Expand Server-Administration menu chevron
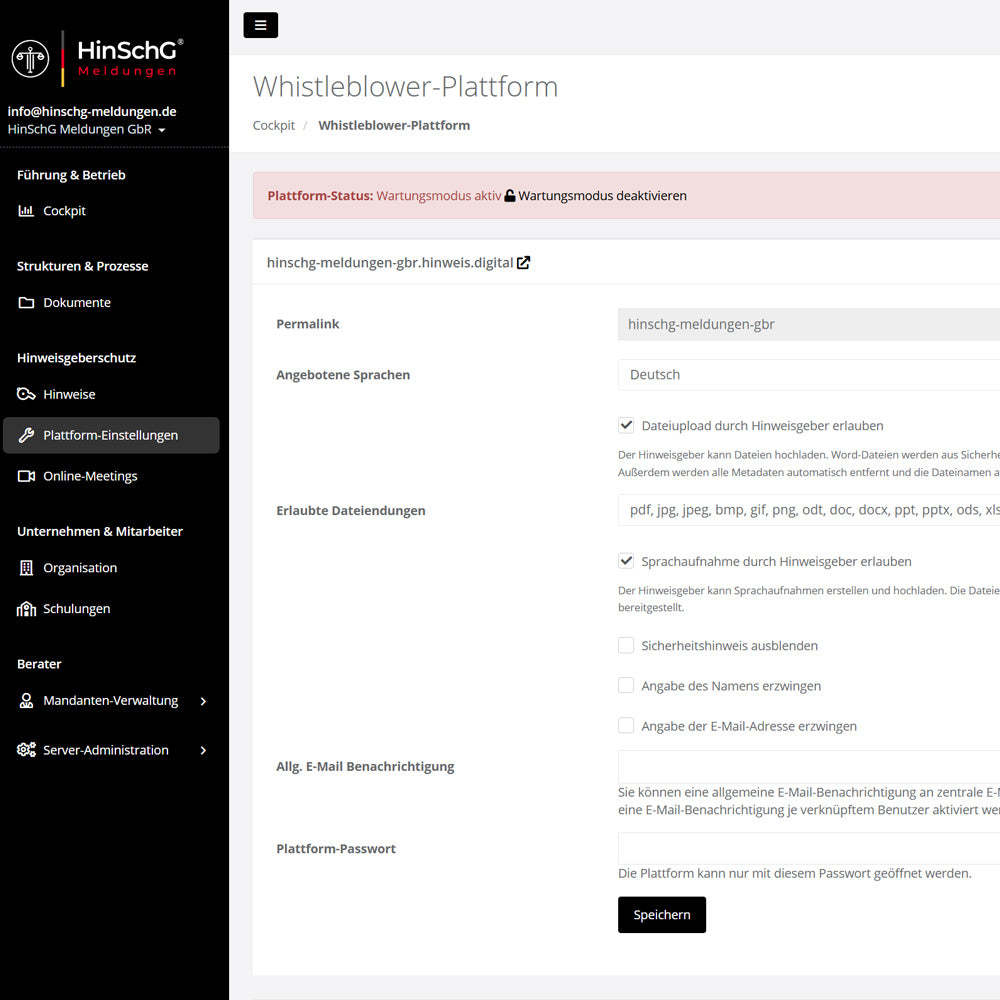The width and height of the screenshot is (1000, 1000). pos(203,750)
